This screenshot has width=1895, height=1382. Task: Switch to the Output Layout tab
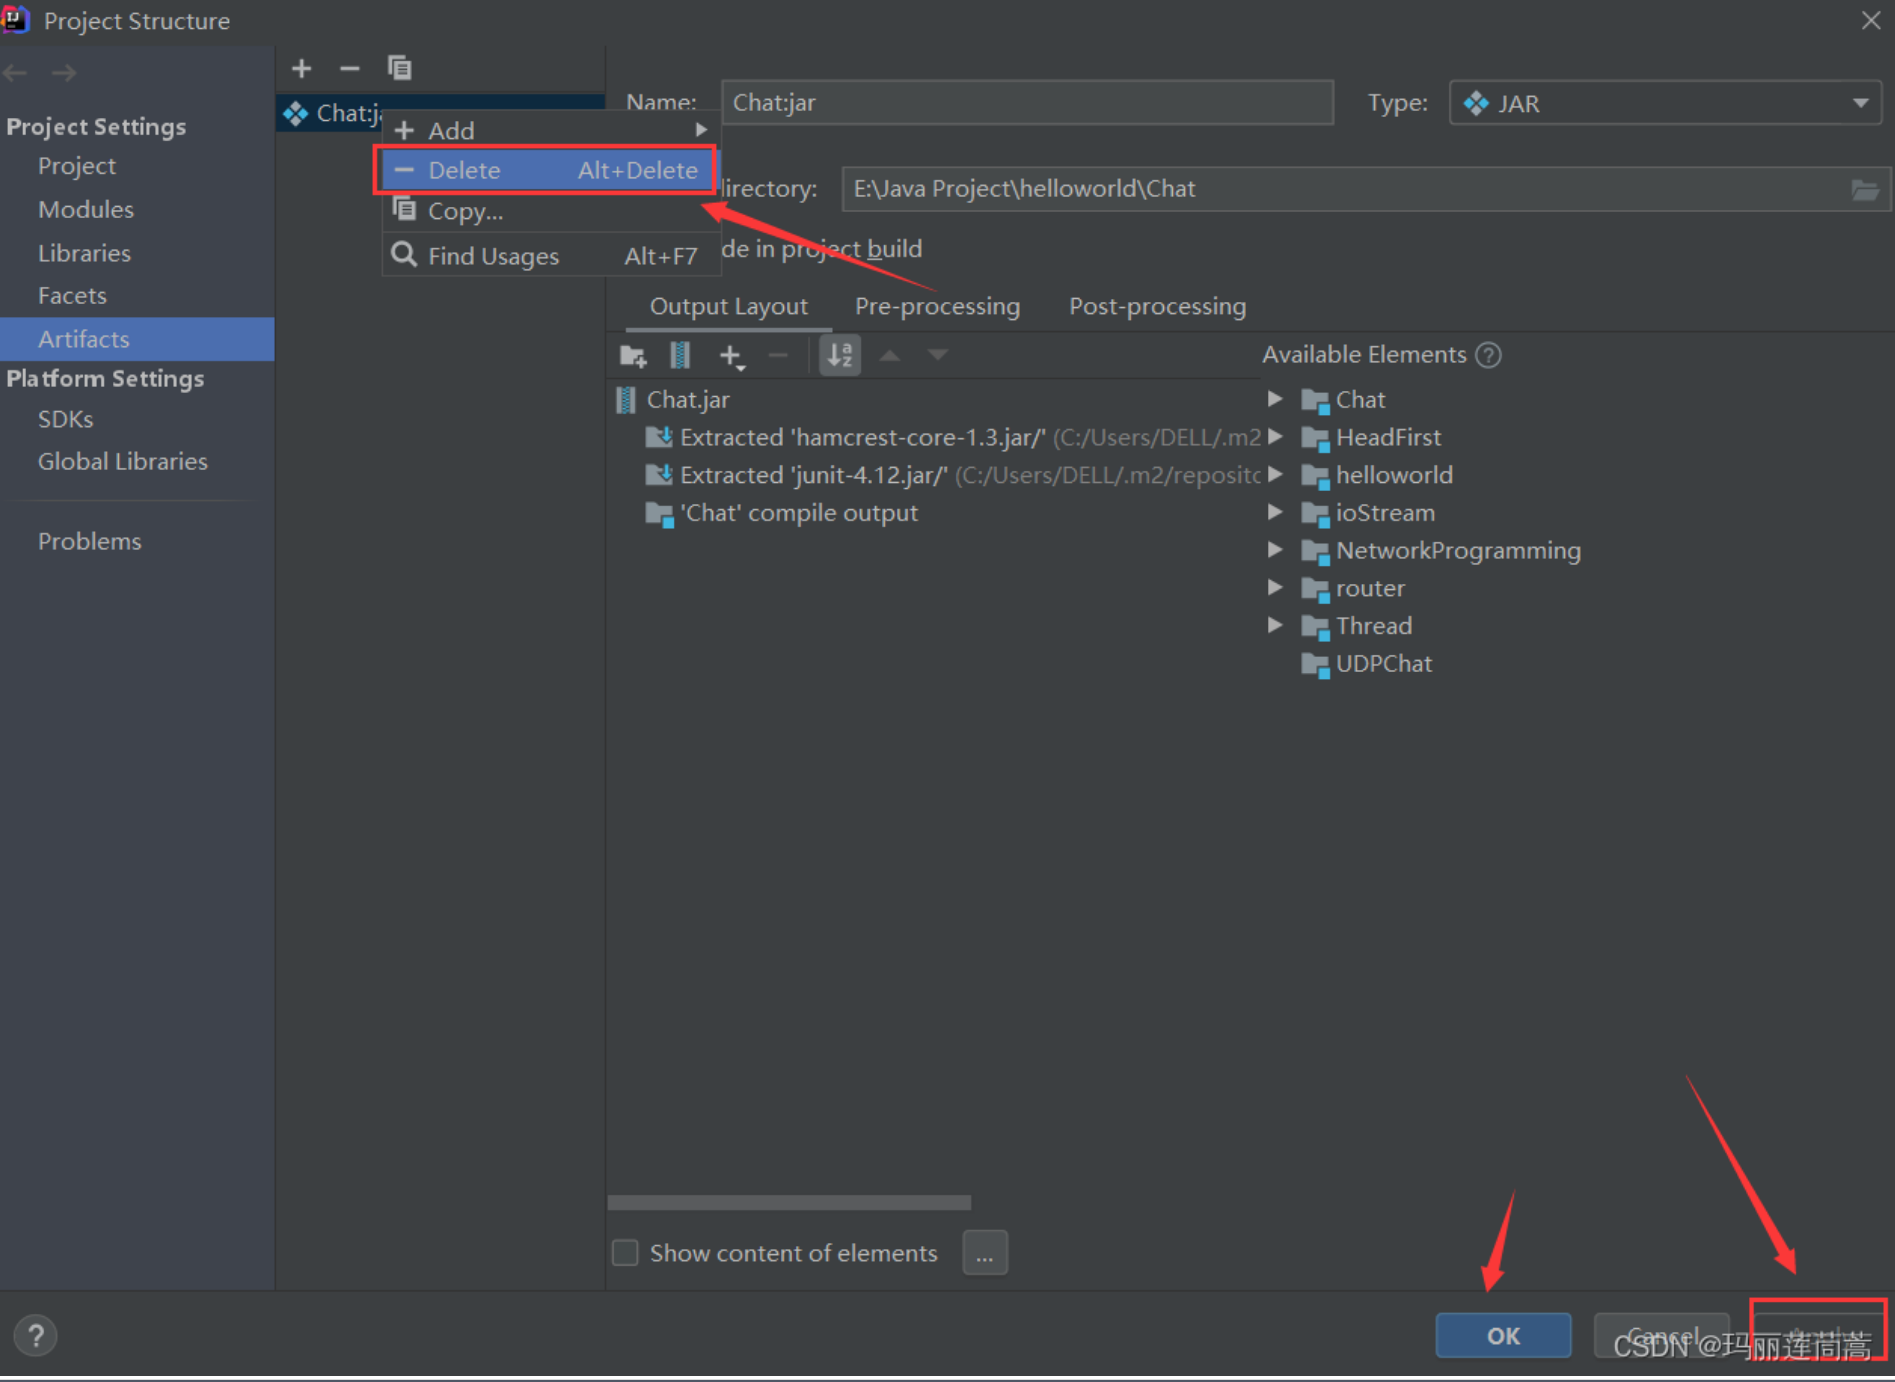click(728, 306)
